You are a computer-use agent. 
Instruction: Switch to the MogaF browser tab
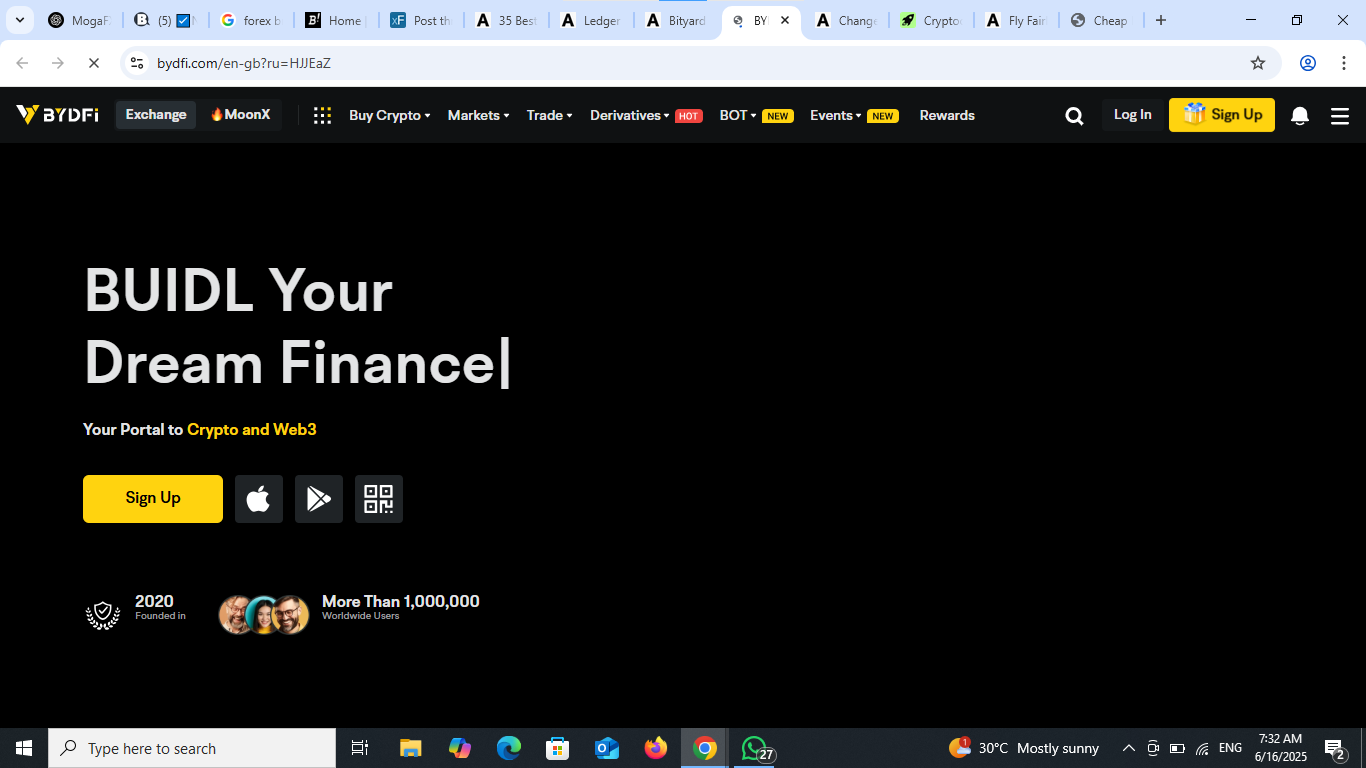(80, 20)
